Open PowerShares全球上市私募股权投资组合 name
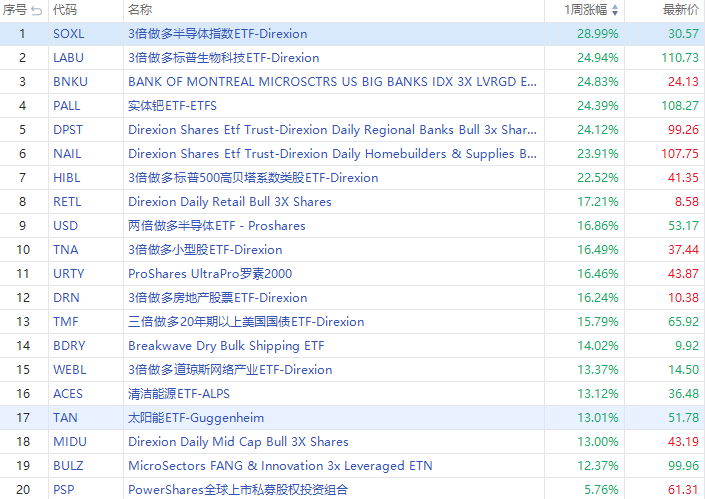Viewport: 705px width, 499px height. pyautogui.click(x=238, y=490)
